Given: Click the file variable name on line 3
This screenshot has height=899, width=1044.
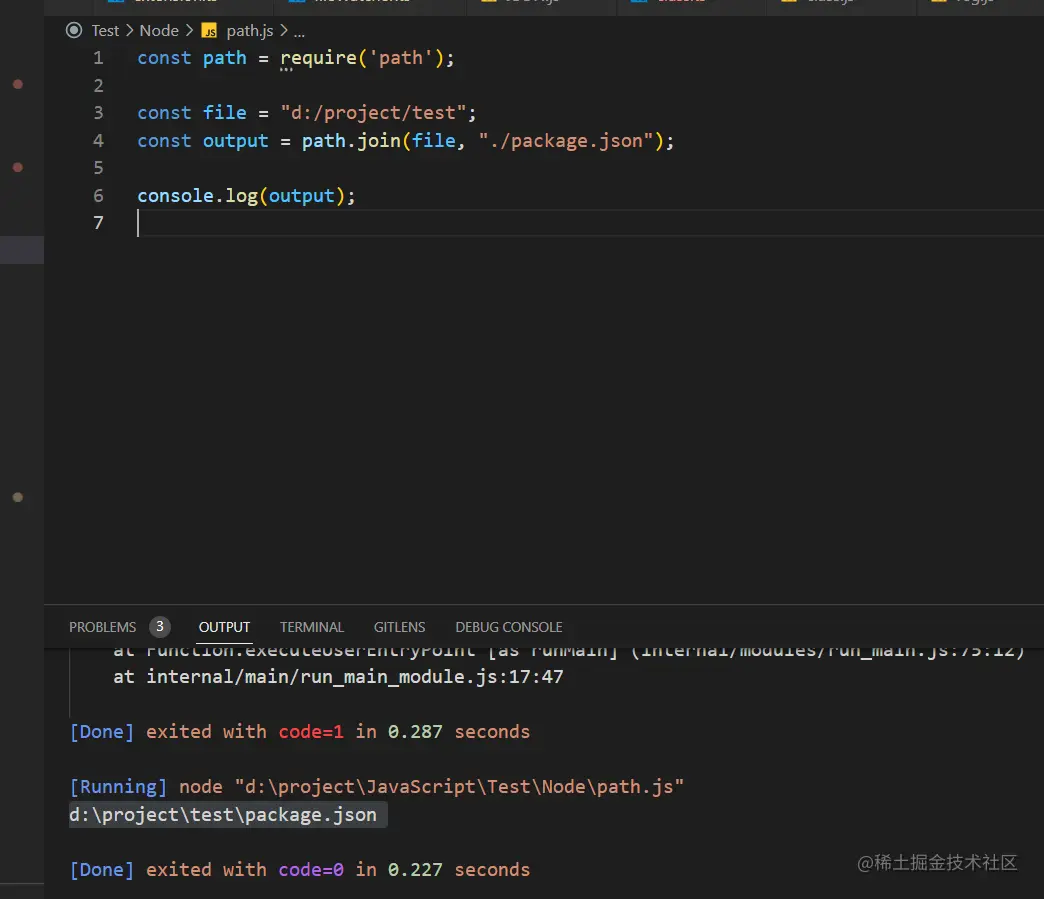Looking at the screenshot, I should tap(224, 113).
